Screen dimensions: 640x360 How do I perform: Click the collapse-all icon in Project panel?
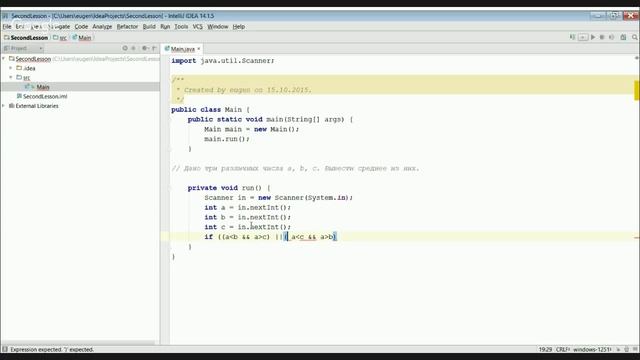click(133, 48)
